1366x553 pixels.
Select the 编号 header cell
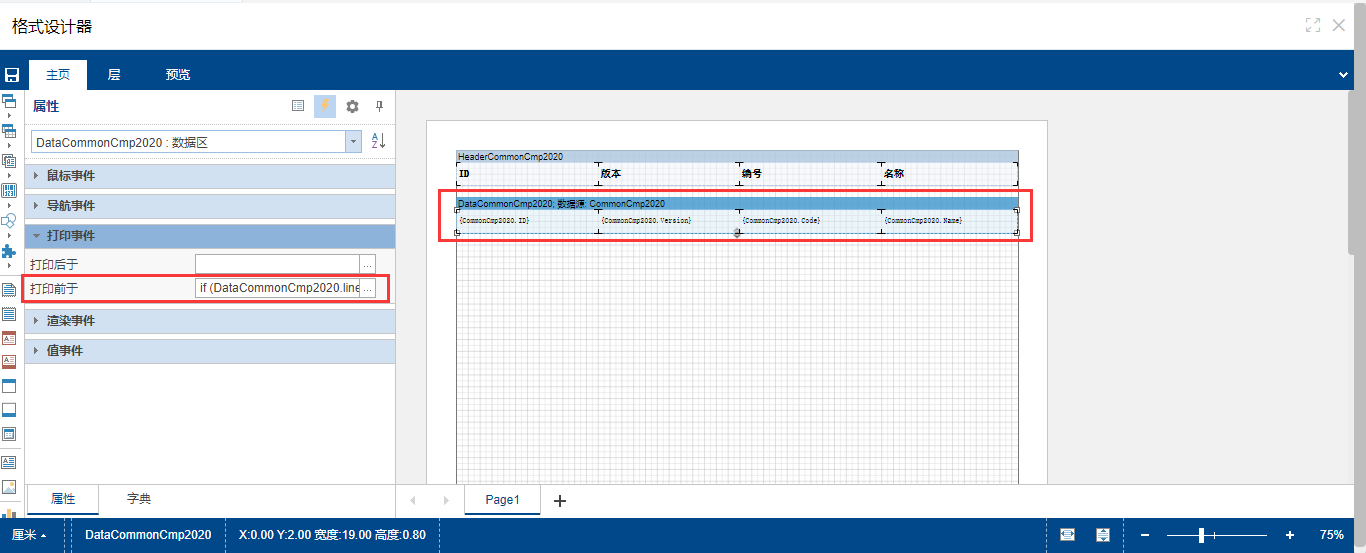pyautogui.click(x=809, y=174)
